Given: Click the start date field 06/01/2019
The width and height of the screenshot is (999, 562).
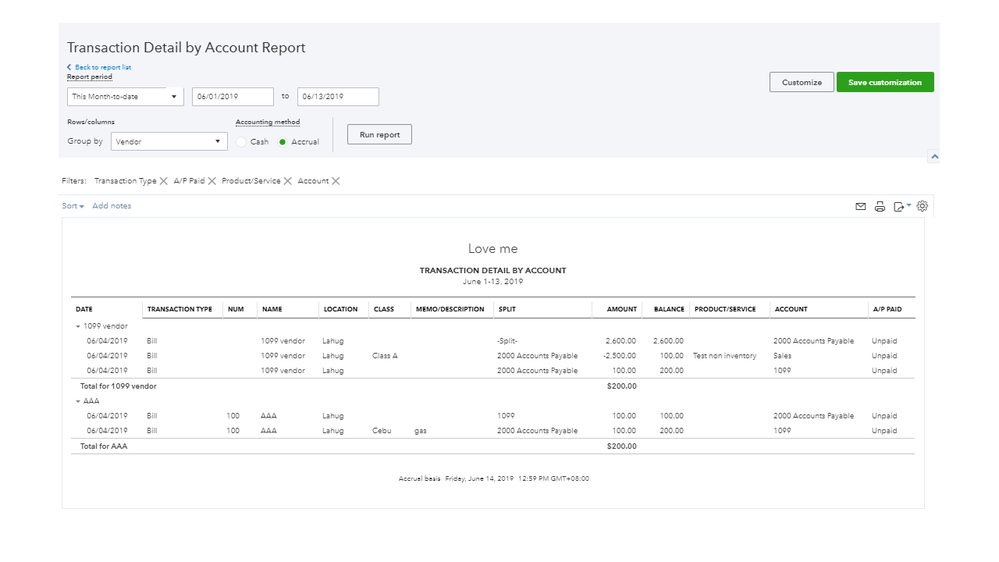Looking at the screenshot, I should coord(232,97).
